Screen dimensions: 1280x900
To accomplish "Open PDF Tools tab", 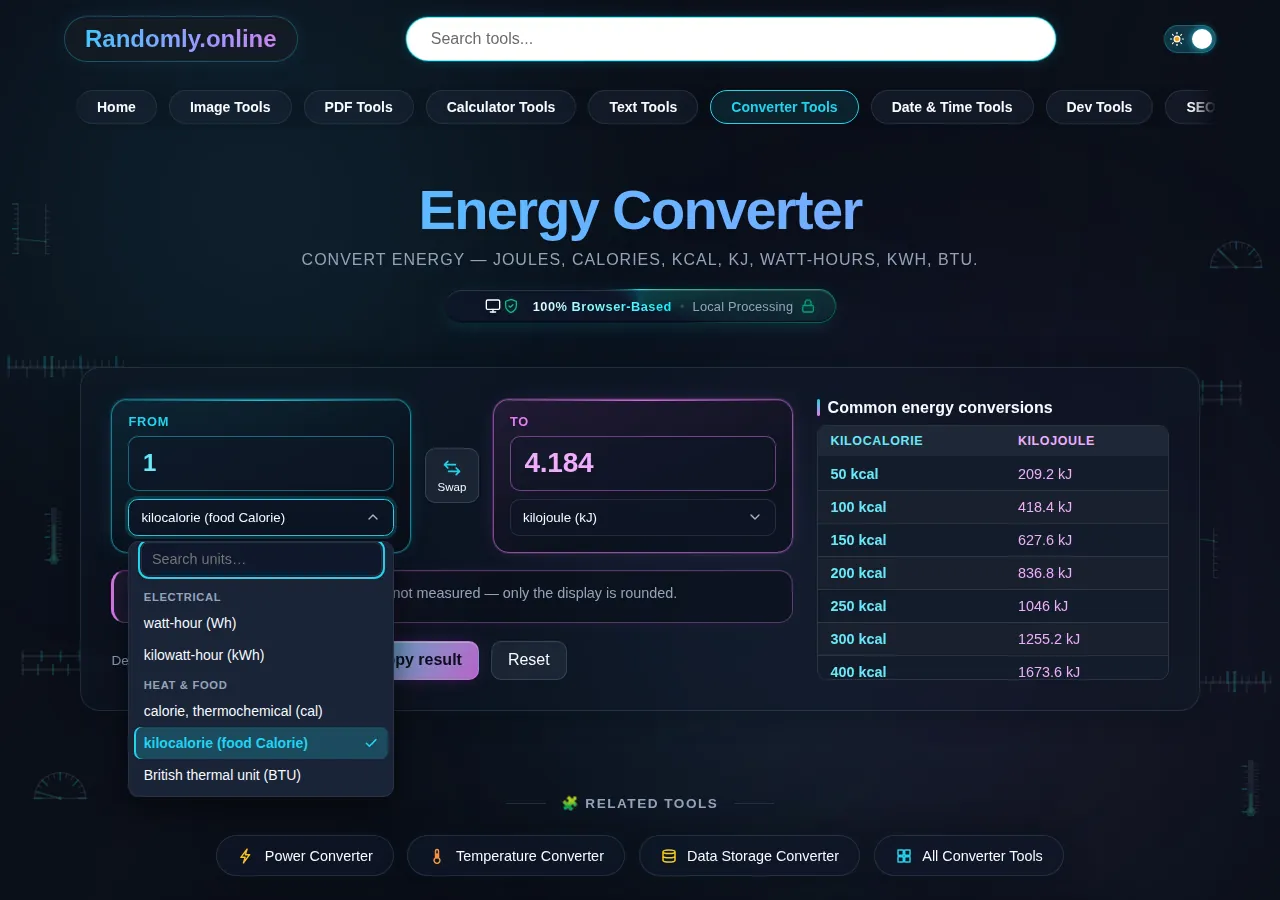I will tap(358, 107).
